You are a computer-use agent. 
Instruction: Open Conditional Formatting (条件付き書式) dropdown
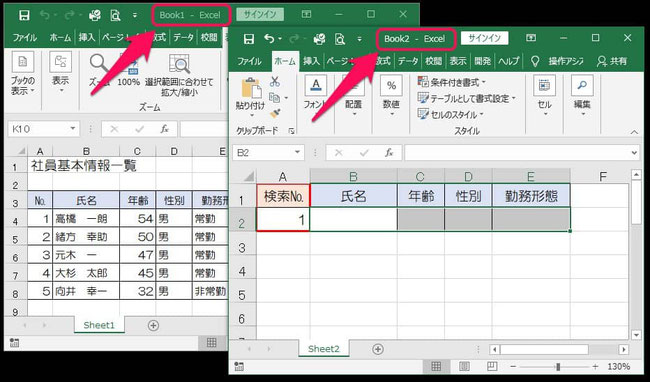point(451,82)
